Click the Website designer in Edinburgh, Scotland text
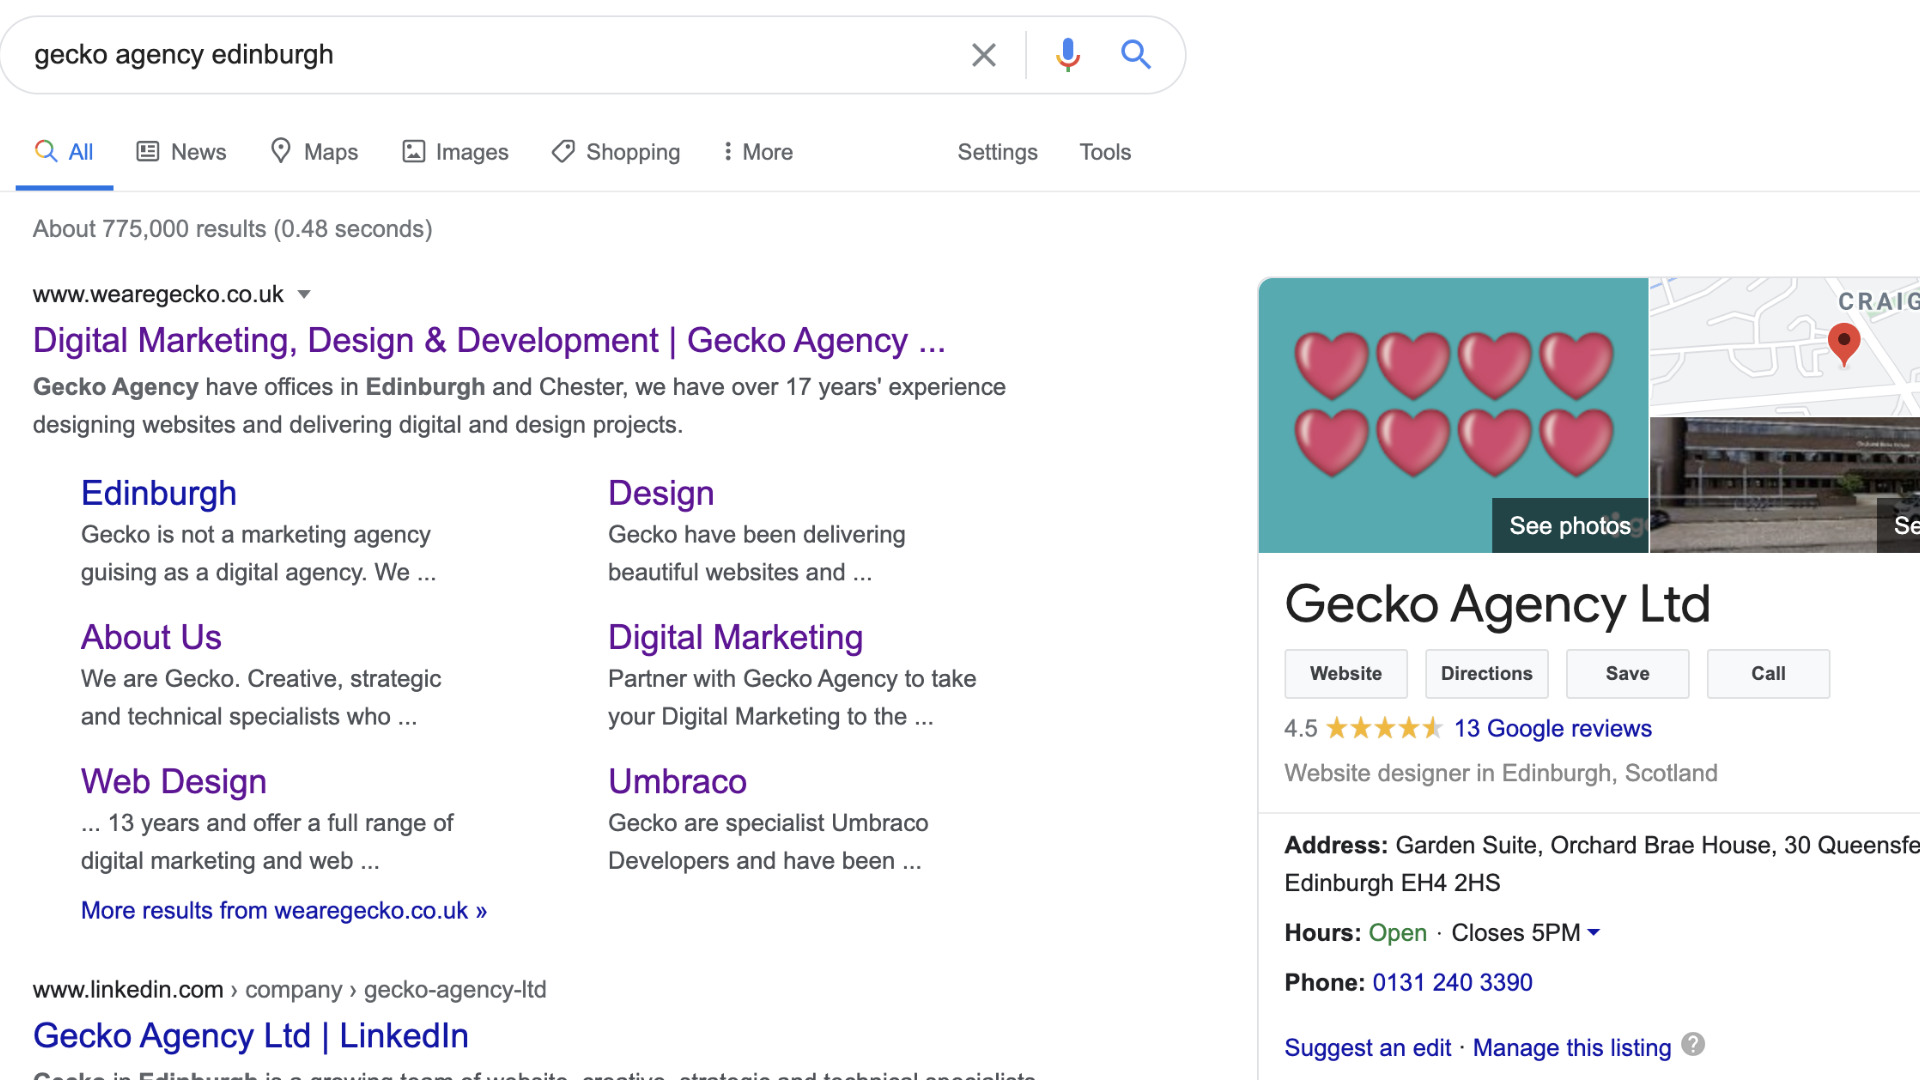Image resolution: width=1920 pixels, height=1080 pixels. 1501,773
